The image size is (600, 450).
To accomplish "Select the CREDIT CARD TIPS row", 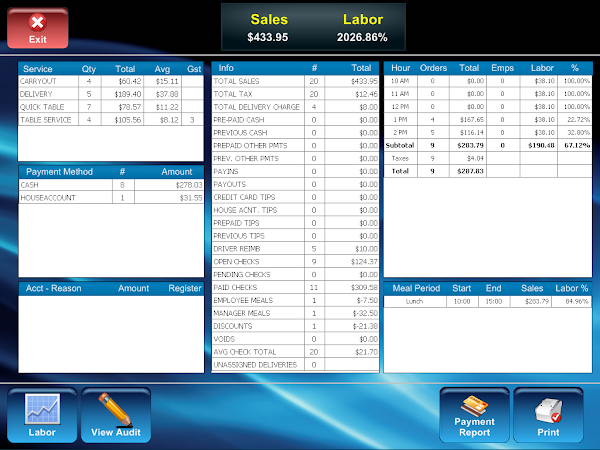I will tap(295, 197).
